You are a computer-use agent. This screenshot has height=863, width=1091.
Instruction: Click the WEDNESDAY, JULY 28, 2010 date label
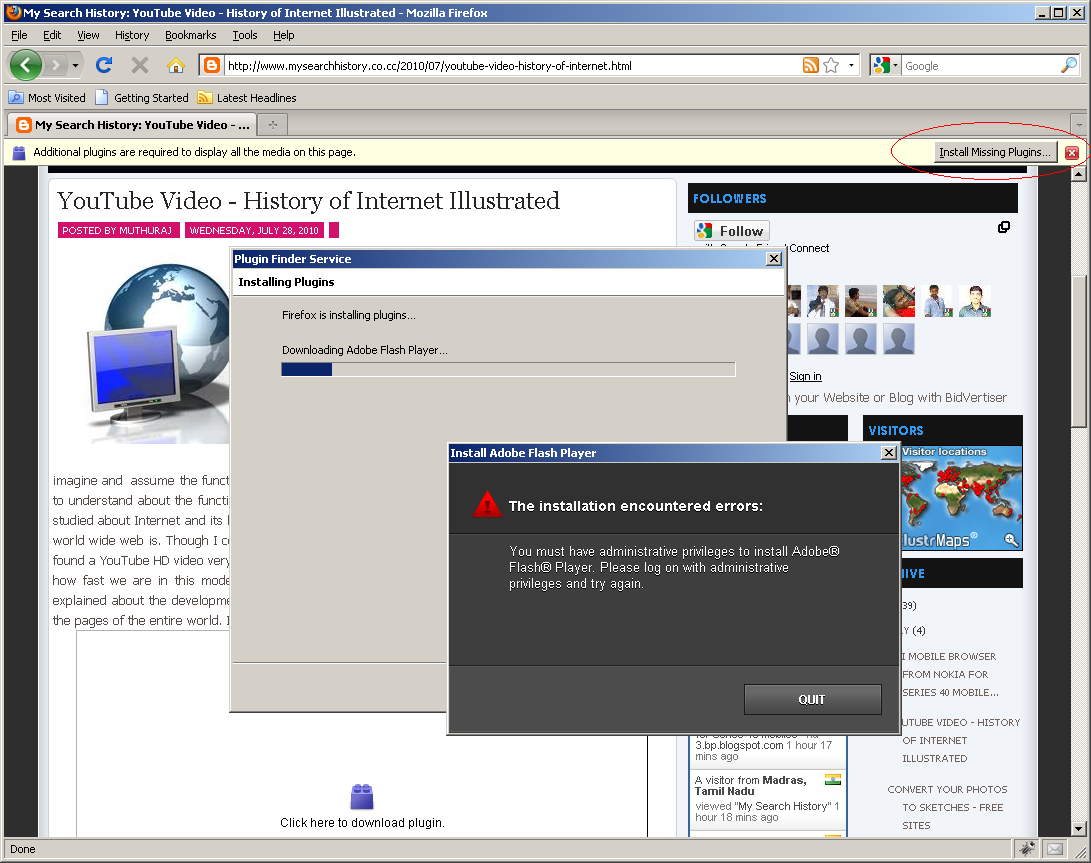coord(254,230)
